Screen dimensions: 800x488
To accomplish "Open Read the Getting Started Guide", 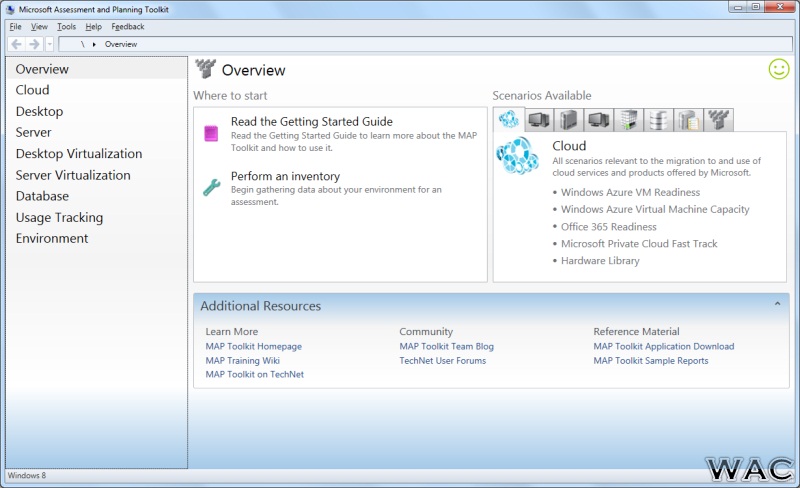I will click(312, 121).
